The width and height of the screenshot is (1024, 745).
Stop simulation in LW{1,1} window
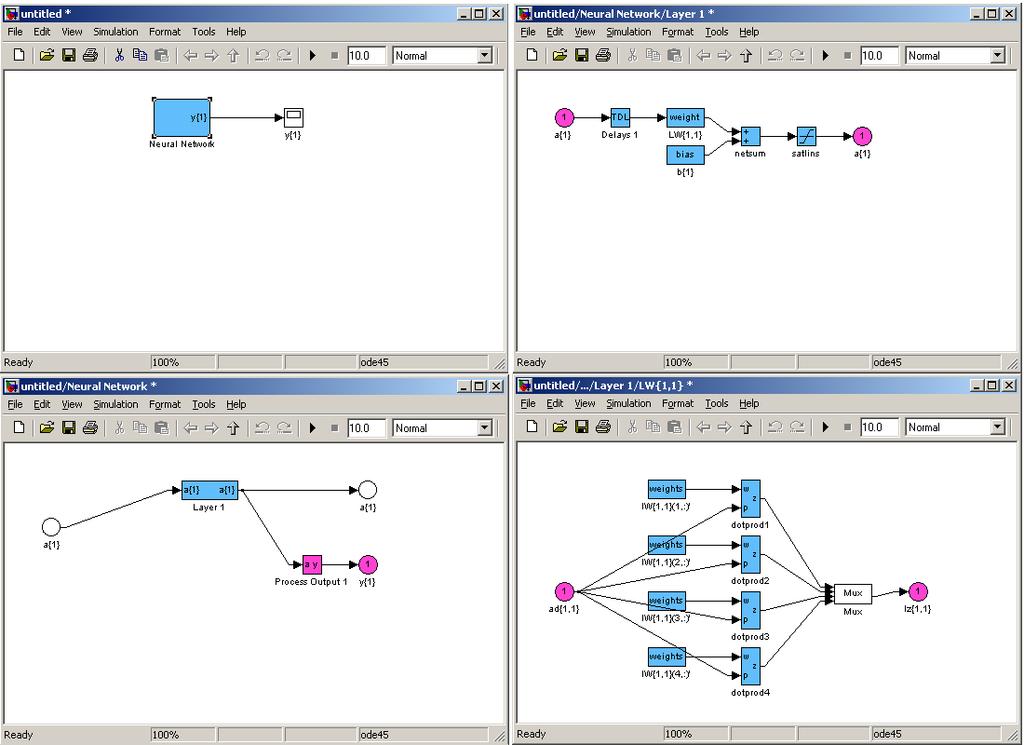pyautogui.click(x=847, y=427)
